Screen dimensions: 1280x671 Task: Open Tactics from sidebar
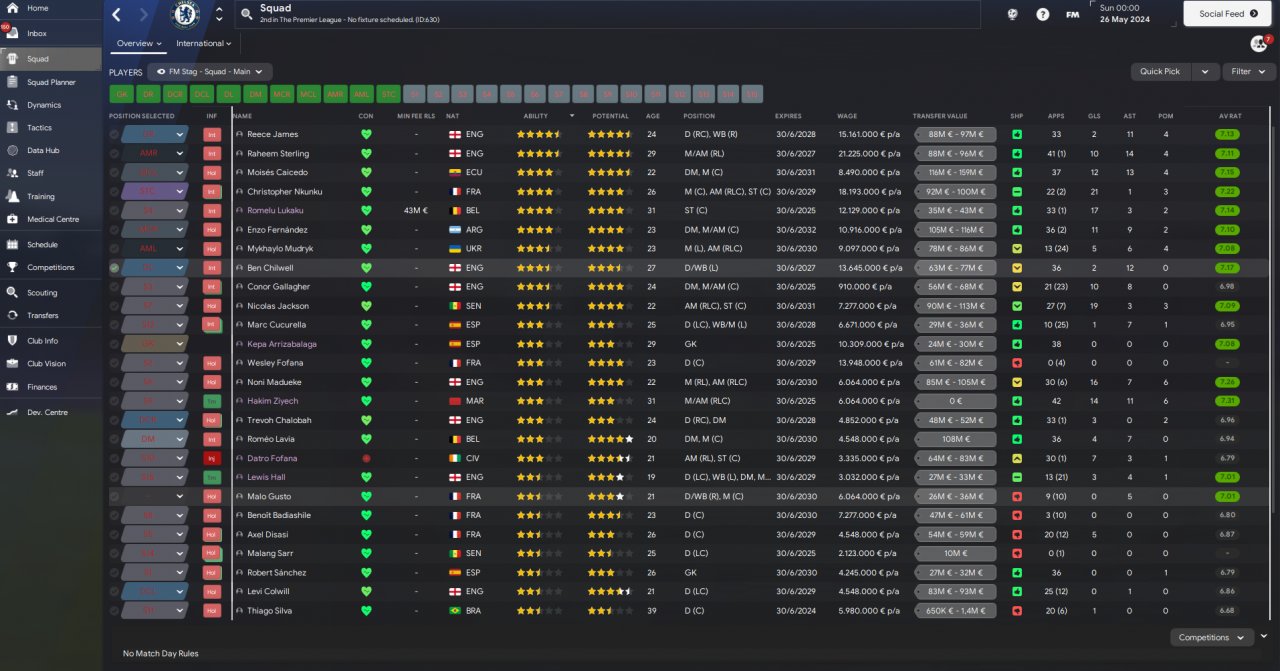coord(50,128)
